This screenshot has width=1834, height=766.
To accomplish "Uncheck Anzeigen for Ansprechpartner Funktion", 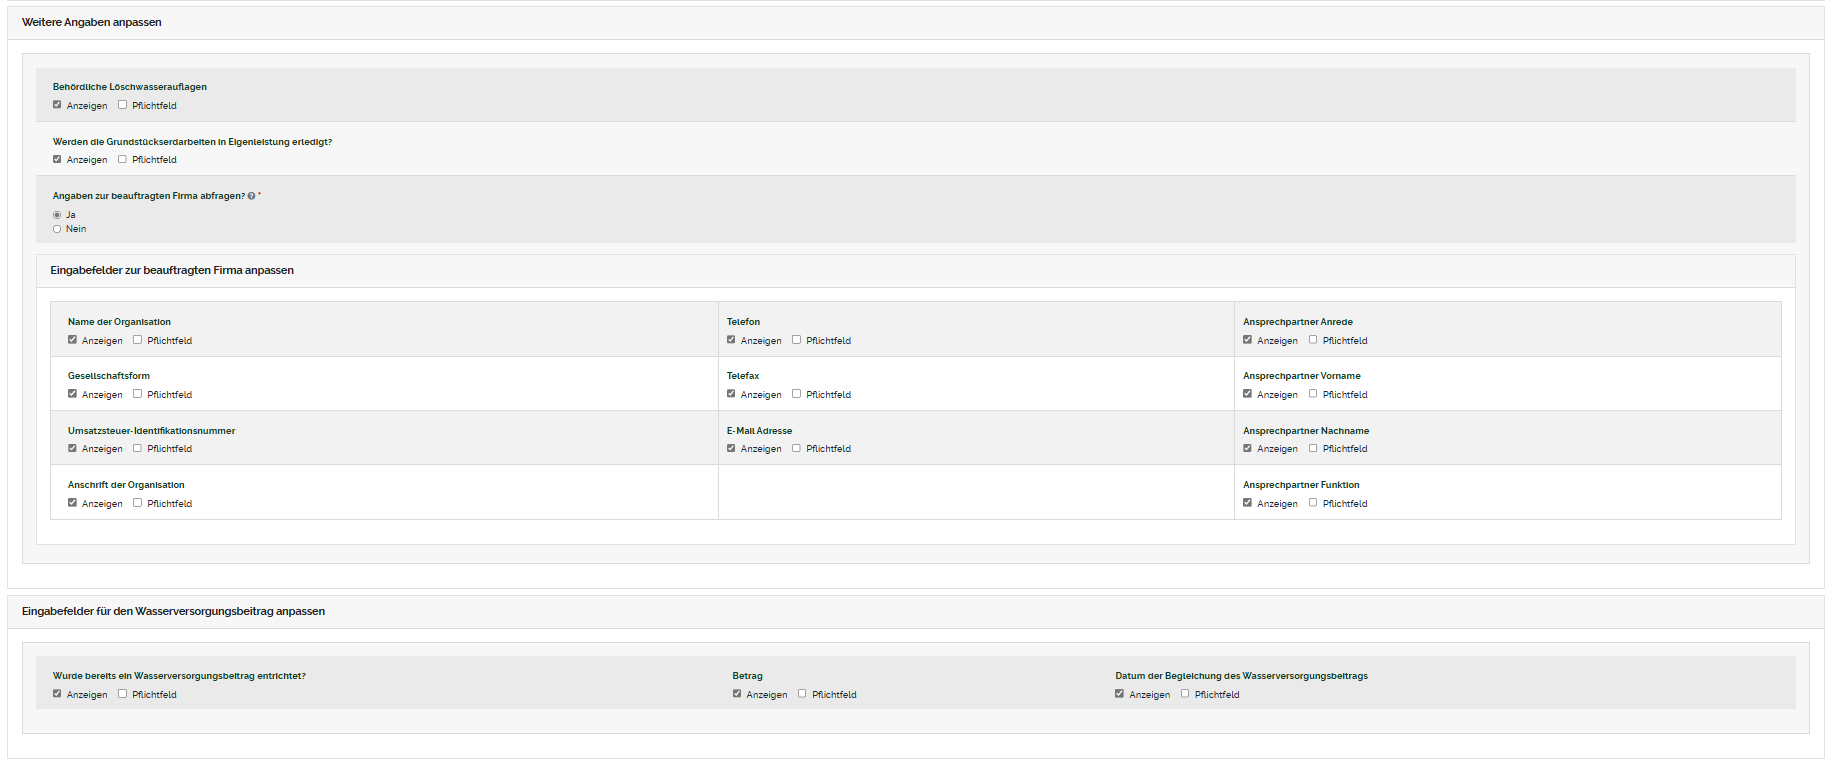I will click(x=1247, y=503).
